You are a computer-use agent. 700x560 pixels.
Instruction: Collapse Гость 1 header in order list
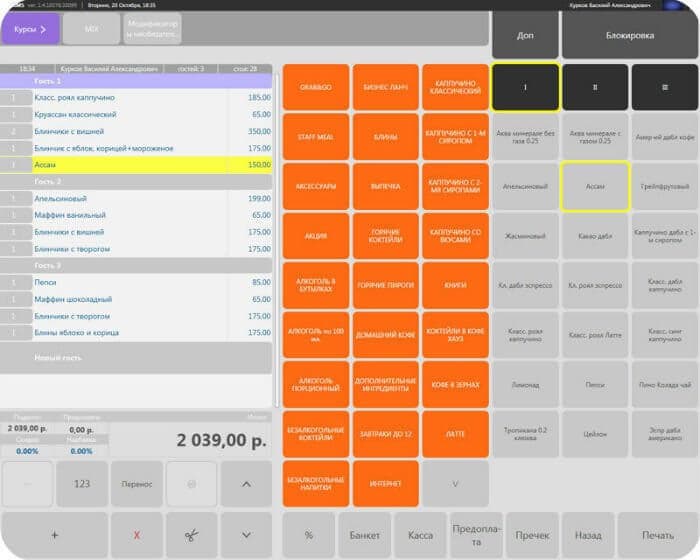(136, 81)
